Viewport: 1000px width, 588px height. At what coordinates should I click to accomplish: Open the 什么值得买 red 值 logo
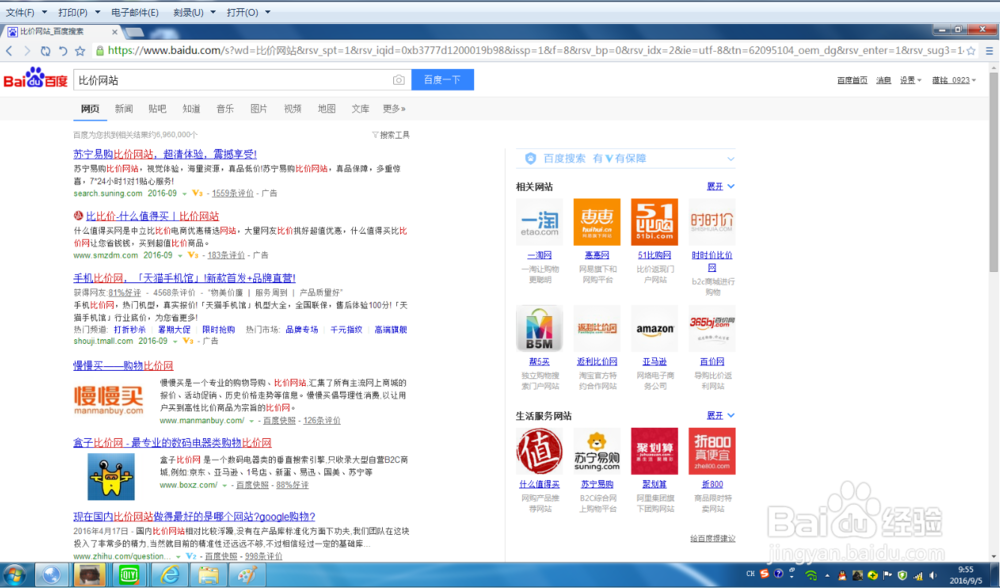point(540,451)
